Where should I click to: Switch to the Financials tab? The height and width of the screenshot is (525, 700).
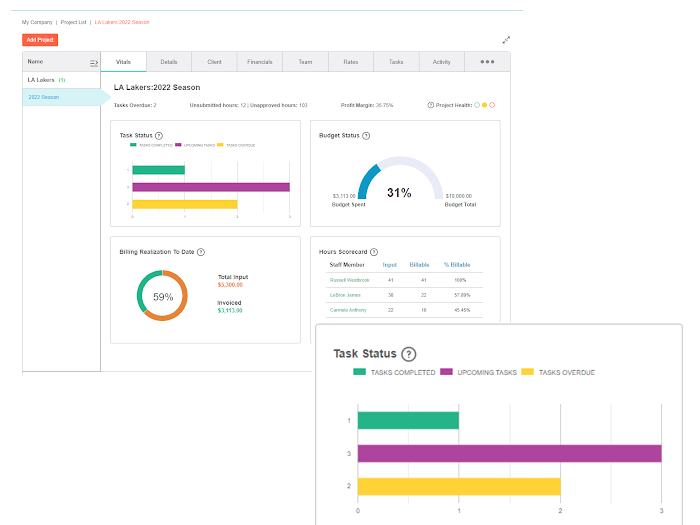point(260,62)
